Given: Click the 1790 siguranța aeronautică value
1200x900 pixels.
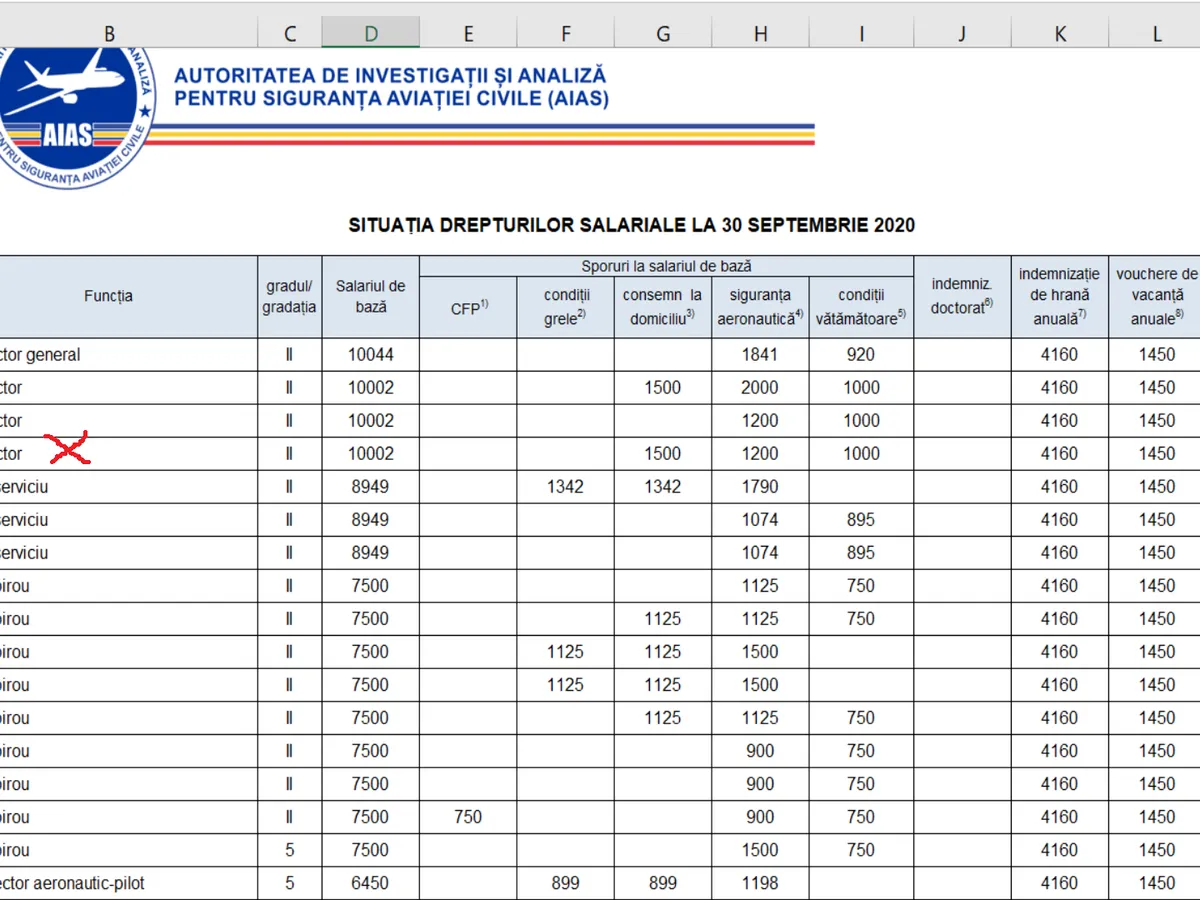Looking at the screenshot, I should (x=761, y=487).
